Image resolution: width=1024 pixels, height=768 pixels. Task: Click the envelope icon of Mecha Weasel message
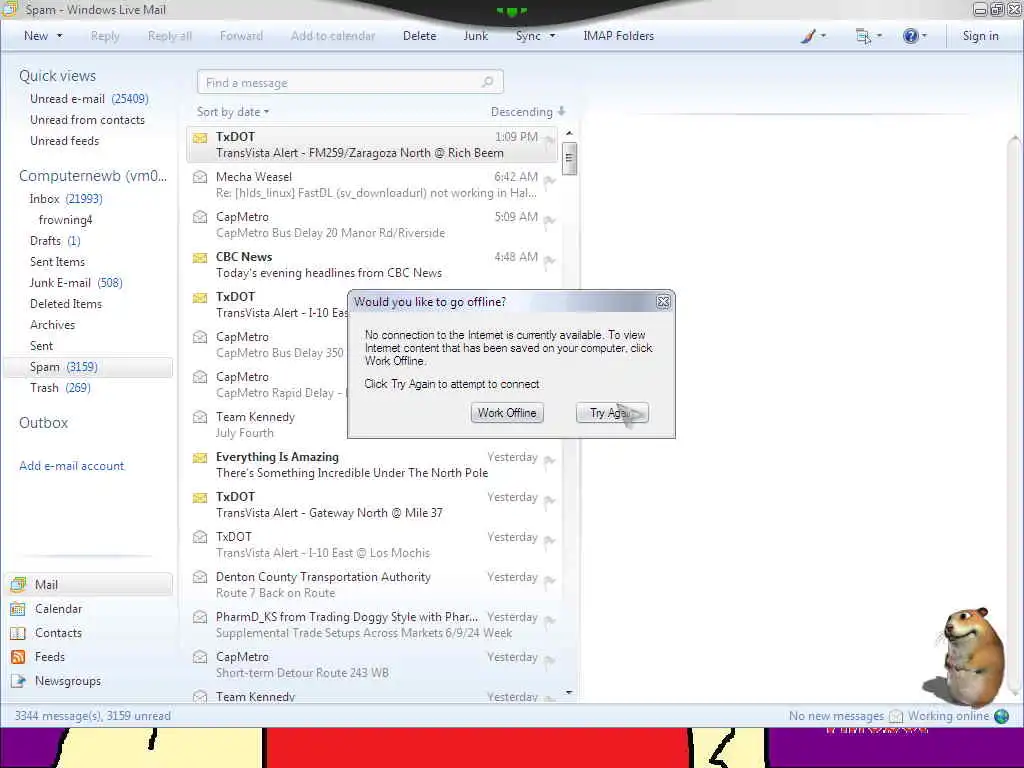[200, 177]
